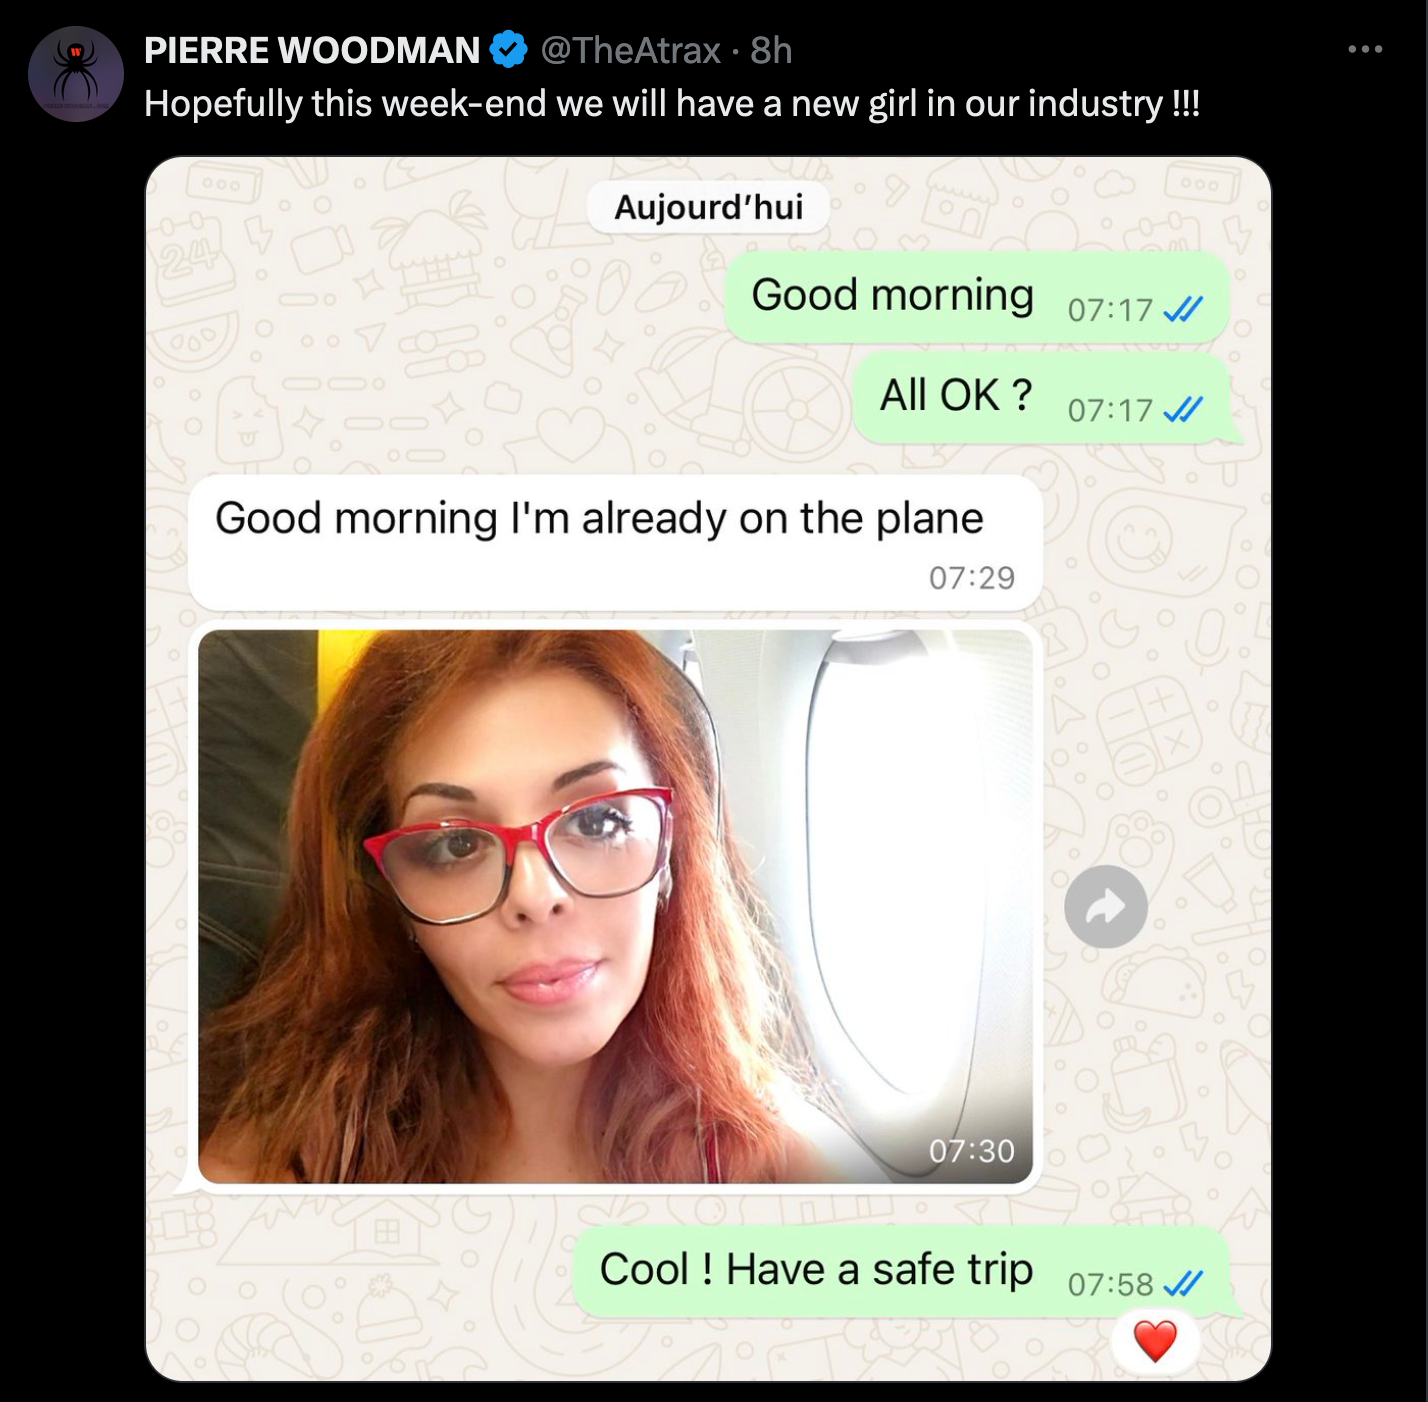Click the red heart reaction
The width and height of the screenshot is (1428, 1402).
1155,1341
